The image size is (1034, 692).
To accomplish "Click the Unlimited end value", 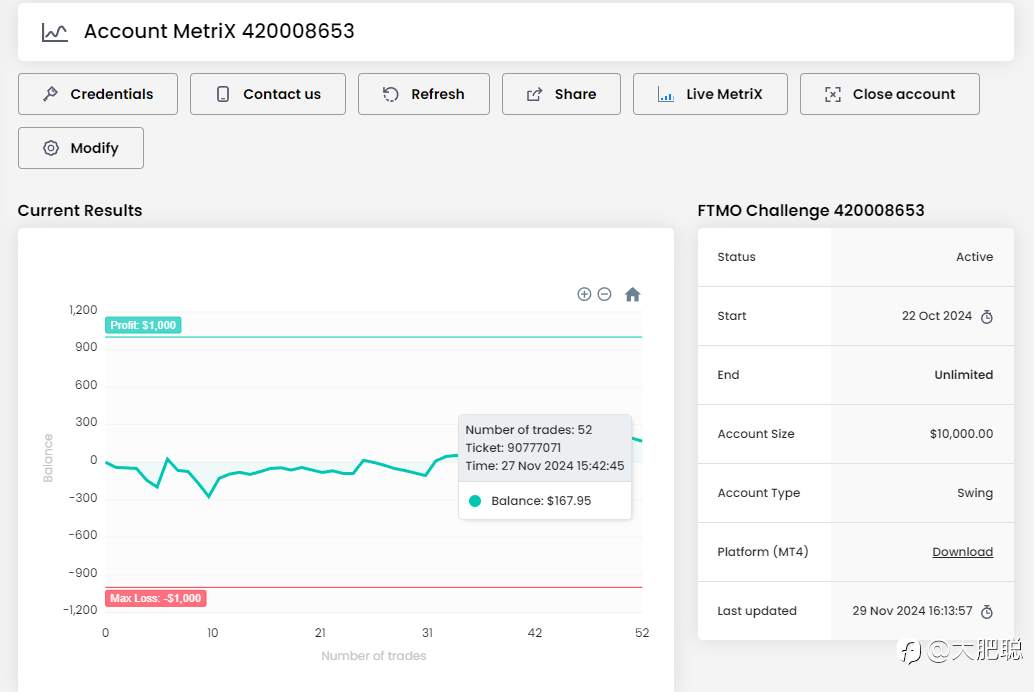I will (x=963, y=375).
